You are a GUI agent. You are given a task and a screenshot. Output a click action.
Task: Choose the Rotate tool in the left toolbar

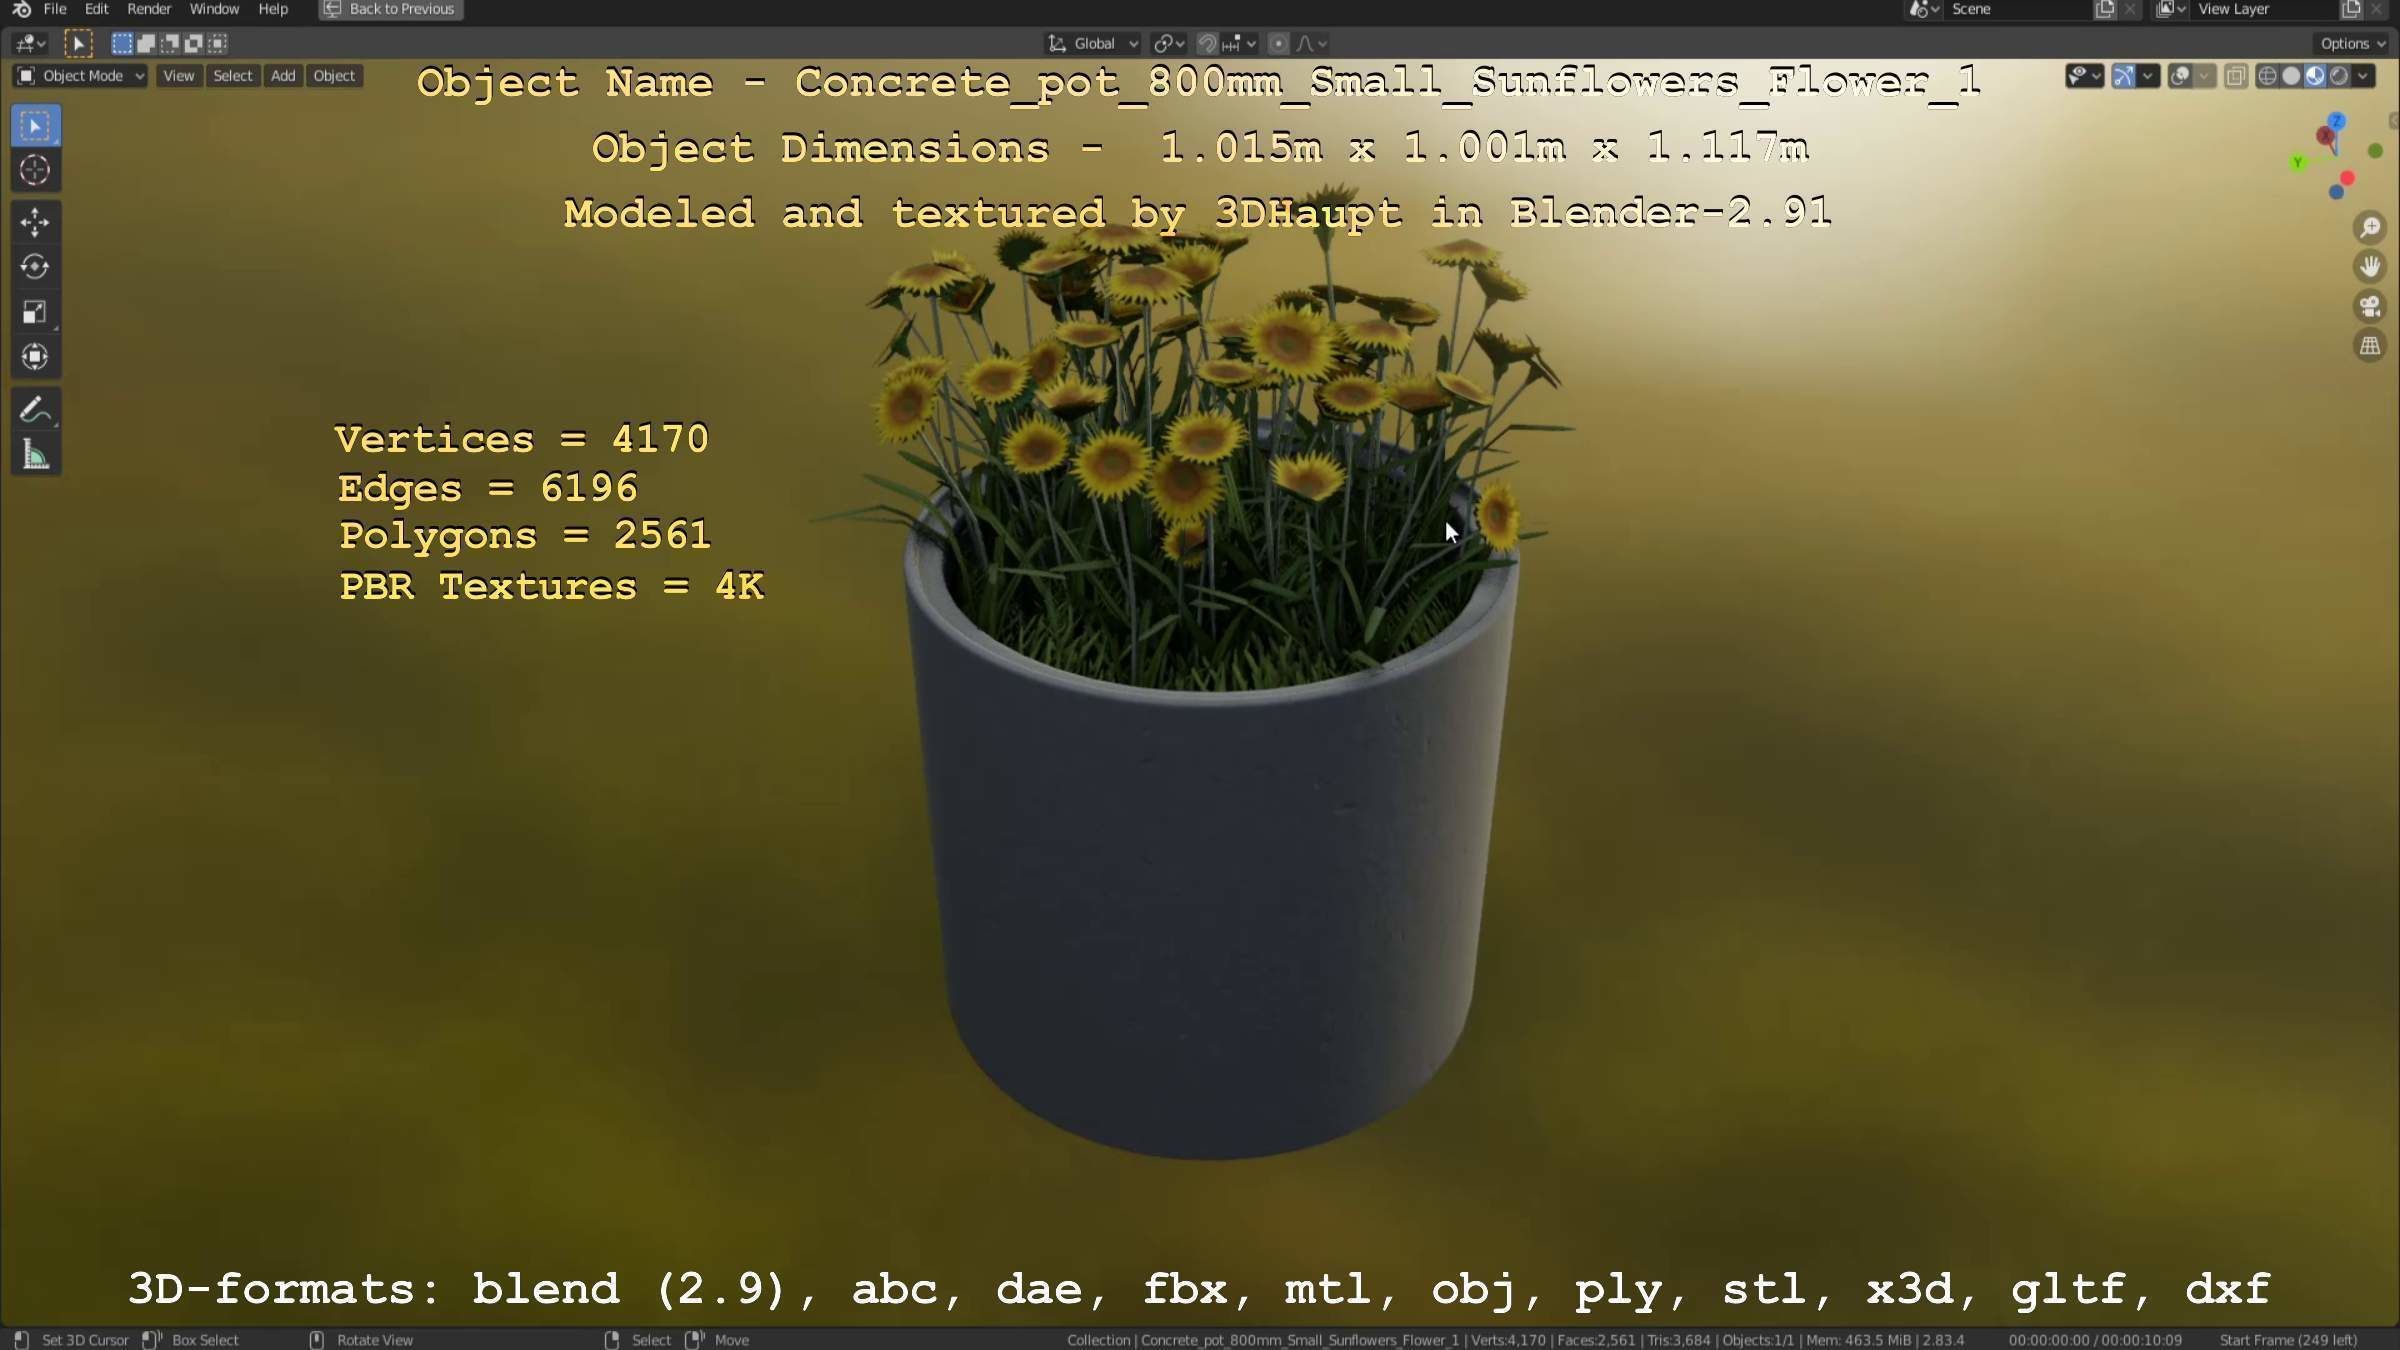point(35,267)
